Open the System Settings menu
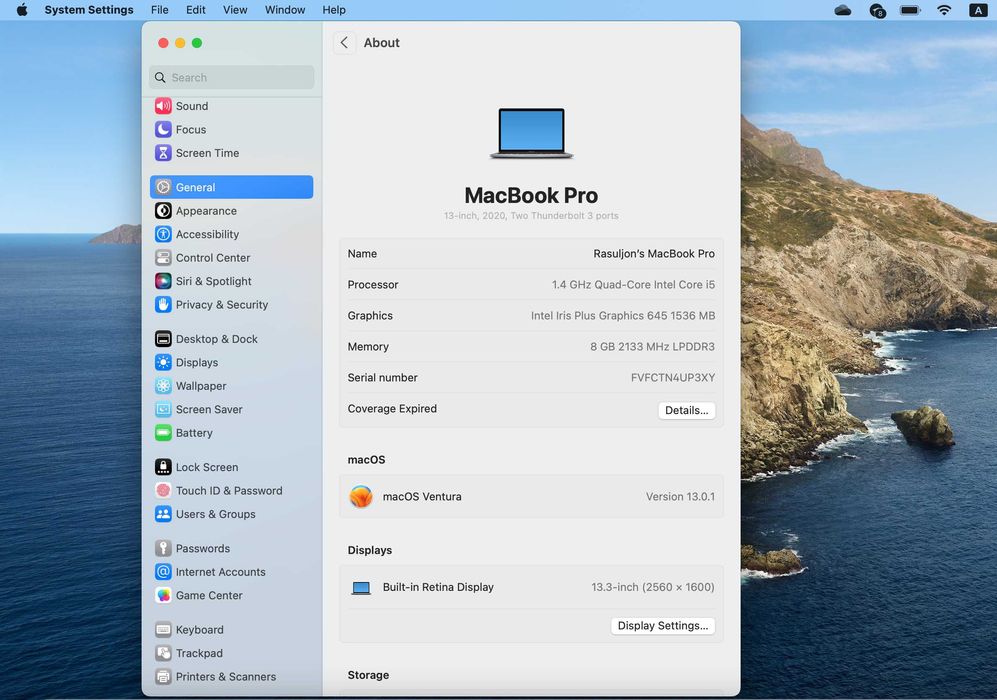 89,10
